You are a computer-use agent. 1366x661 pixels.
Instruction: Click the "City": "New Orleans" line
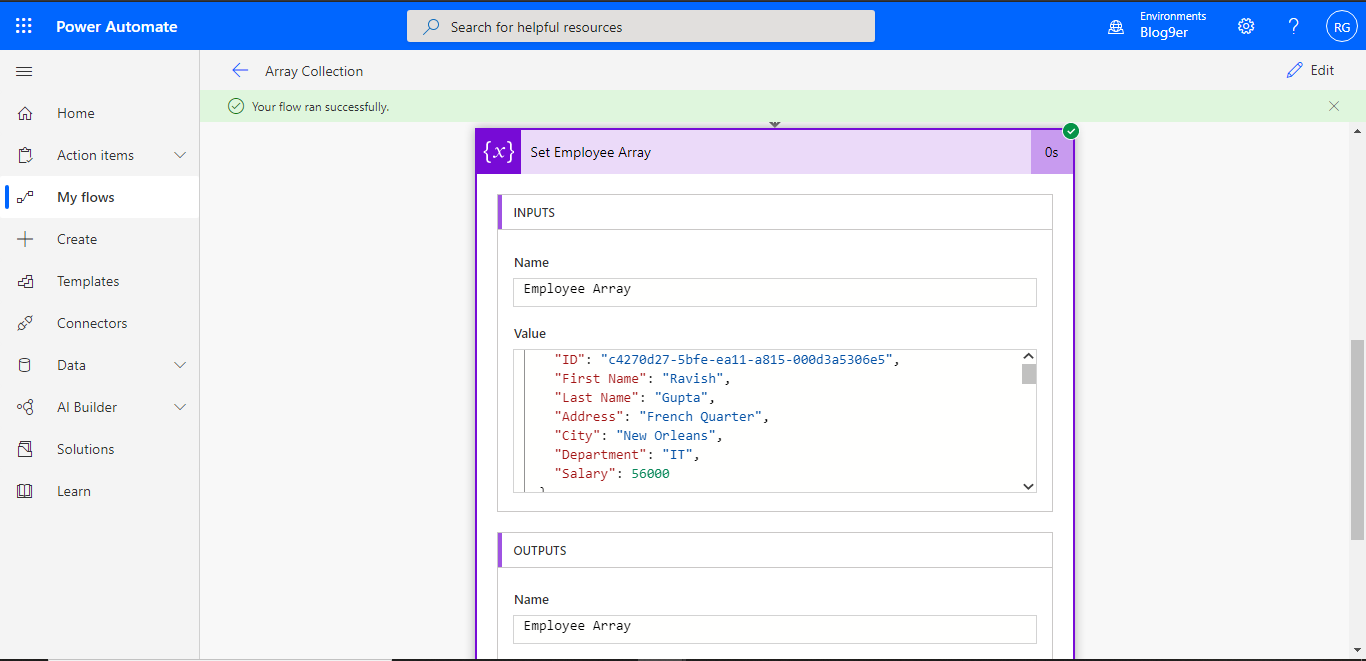(x=638, y=435)
